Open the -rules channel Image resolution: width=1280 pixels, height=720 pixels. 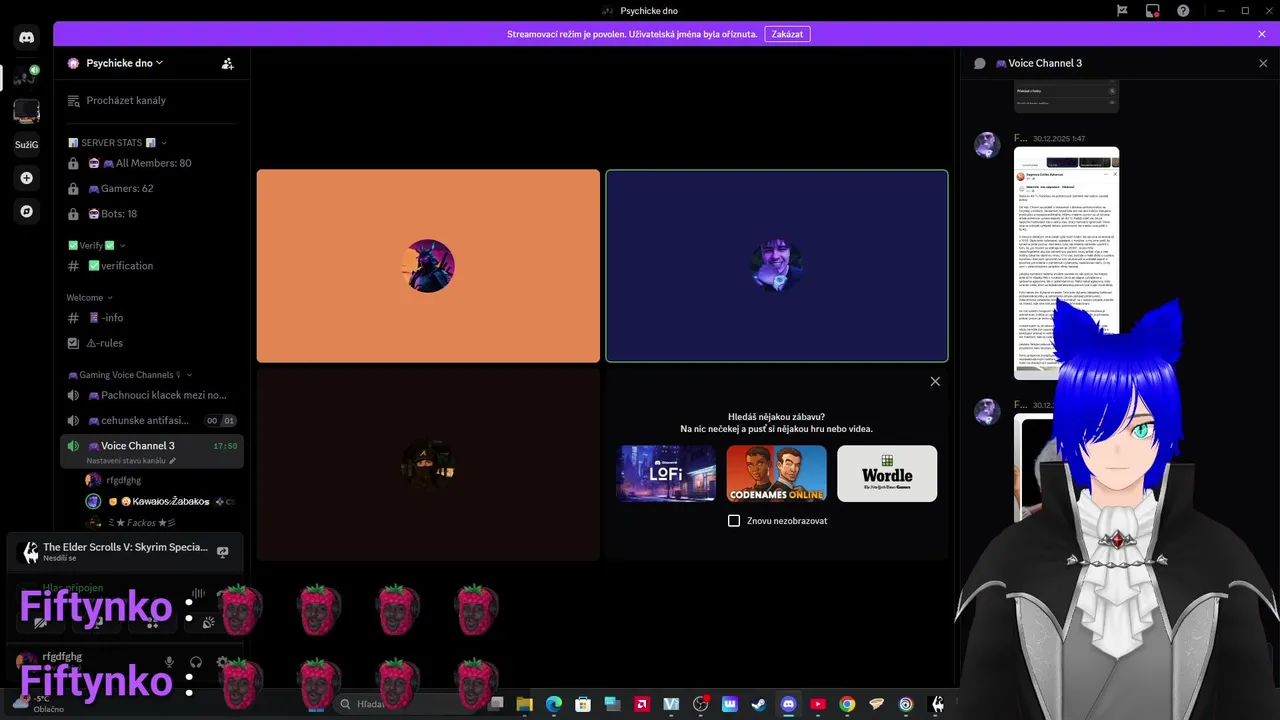[x=150, y=343]
